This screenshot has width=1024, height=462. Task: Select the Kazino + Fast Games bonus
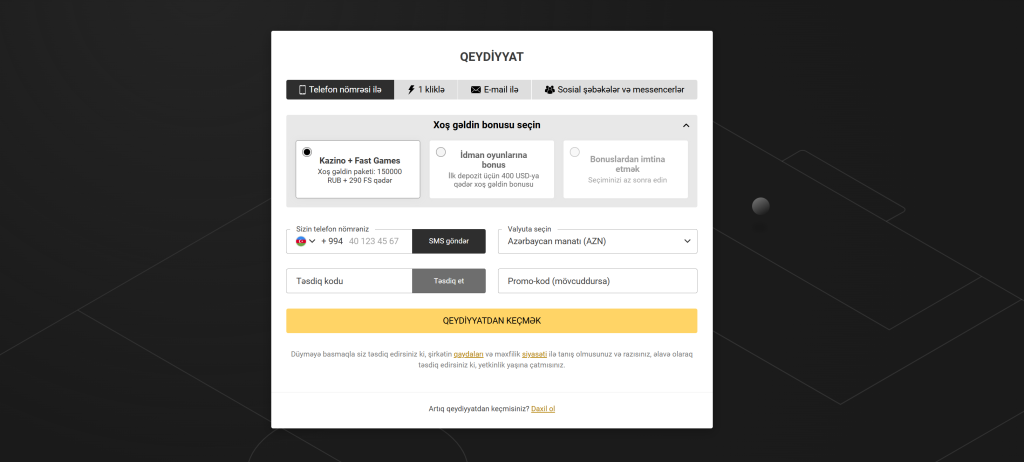click(358, 169)
